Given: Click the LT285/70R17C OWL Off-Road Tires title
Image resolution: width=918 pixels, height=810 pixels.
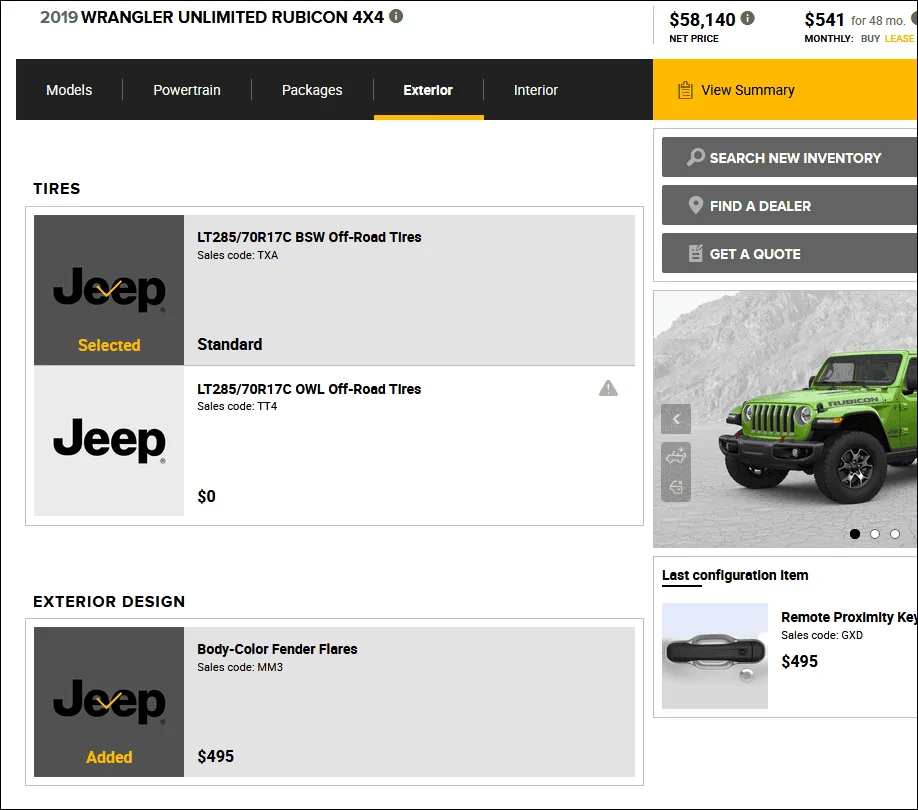Looking at the screenshot, I should point(309,389).
